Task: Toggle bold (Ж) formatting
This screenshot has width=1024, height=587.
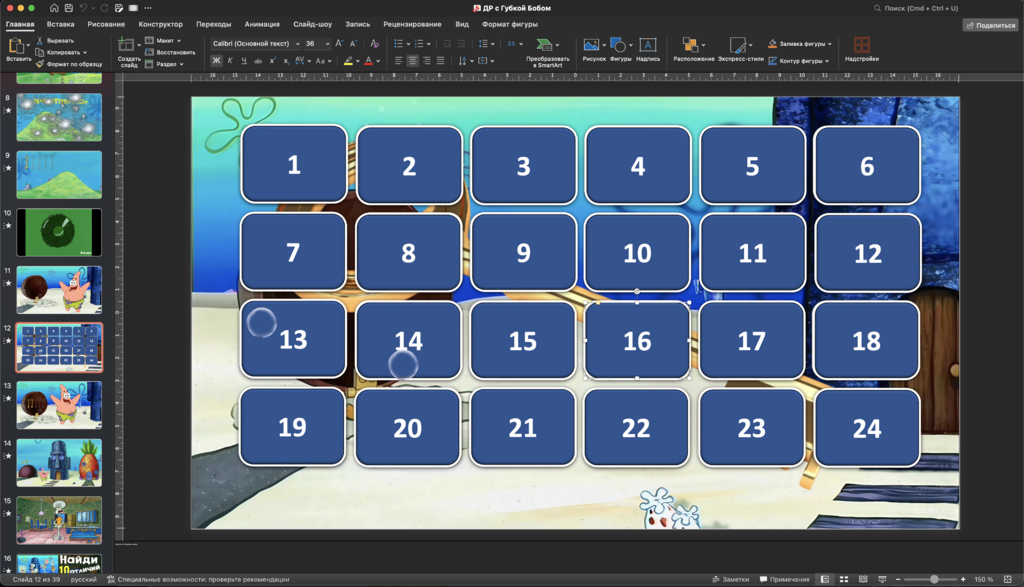Action: click(216, 61)
